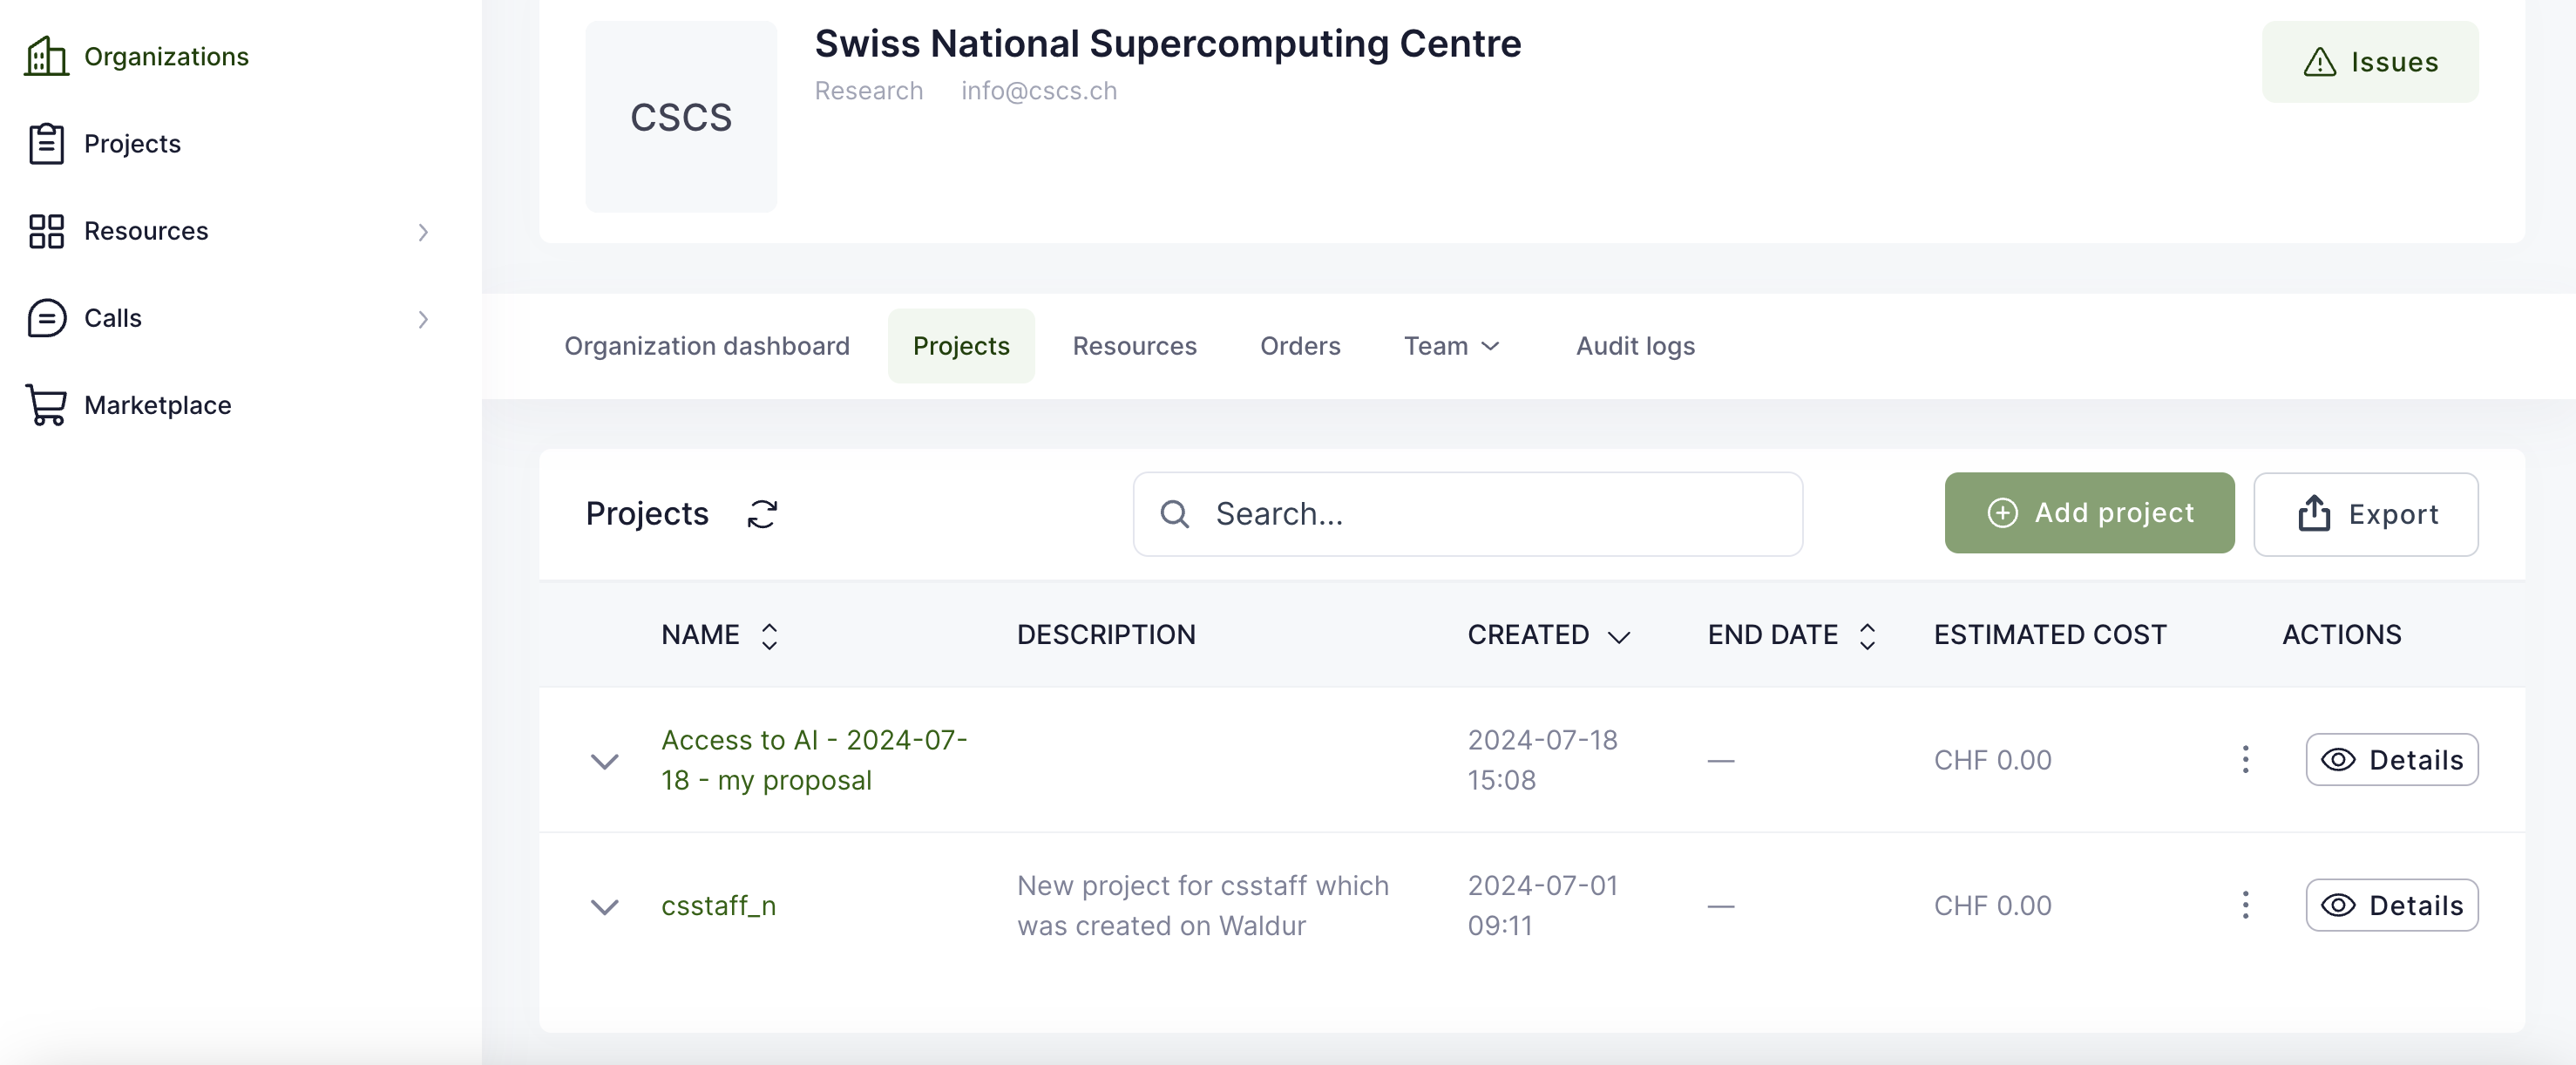
Task: Open the Projects sidebar icon
Action: click(46, 144)
